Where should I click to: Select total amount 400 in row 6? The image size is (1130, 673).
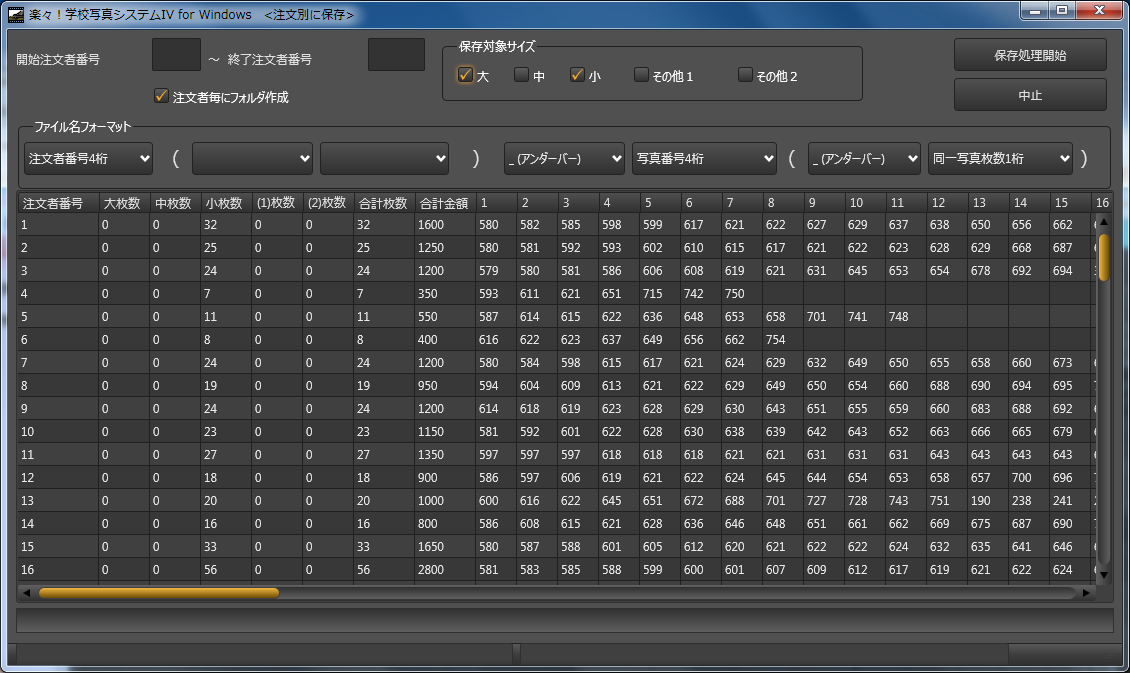pyautogui.click(x=445, y=340)
